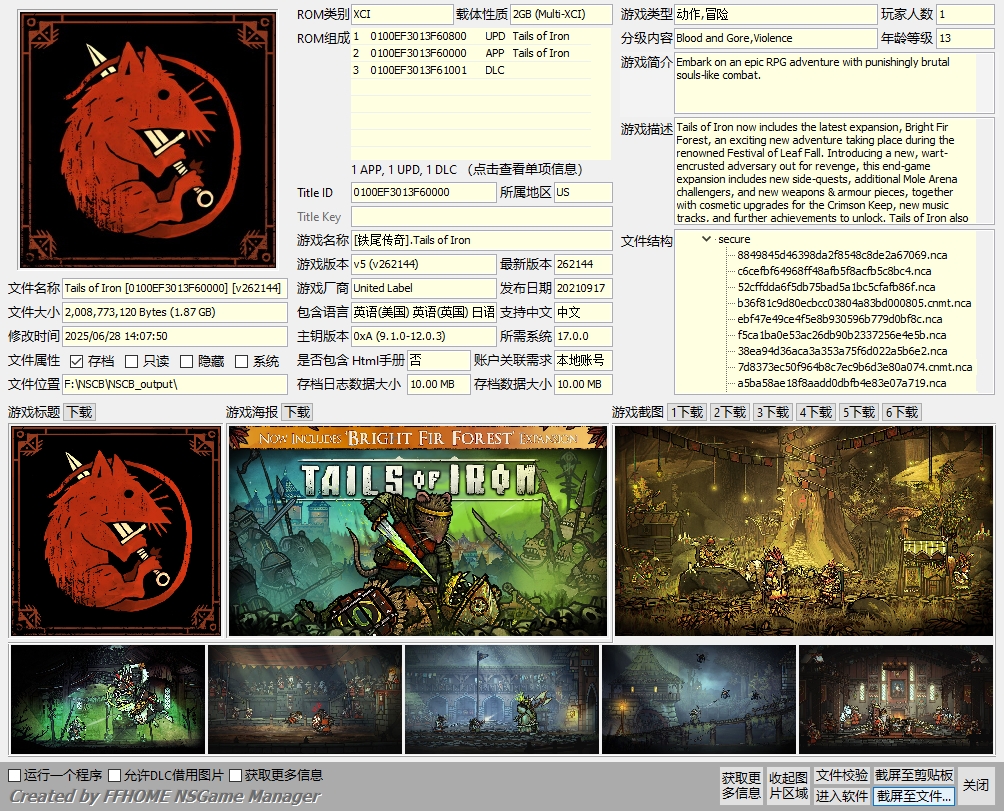Click the 主钥版本 field 0xA
The width and height of the screenshot is (1004, 811).
tap(423, 336)
